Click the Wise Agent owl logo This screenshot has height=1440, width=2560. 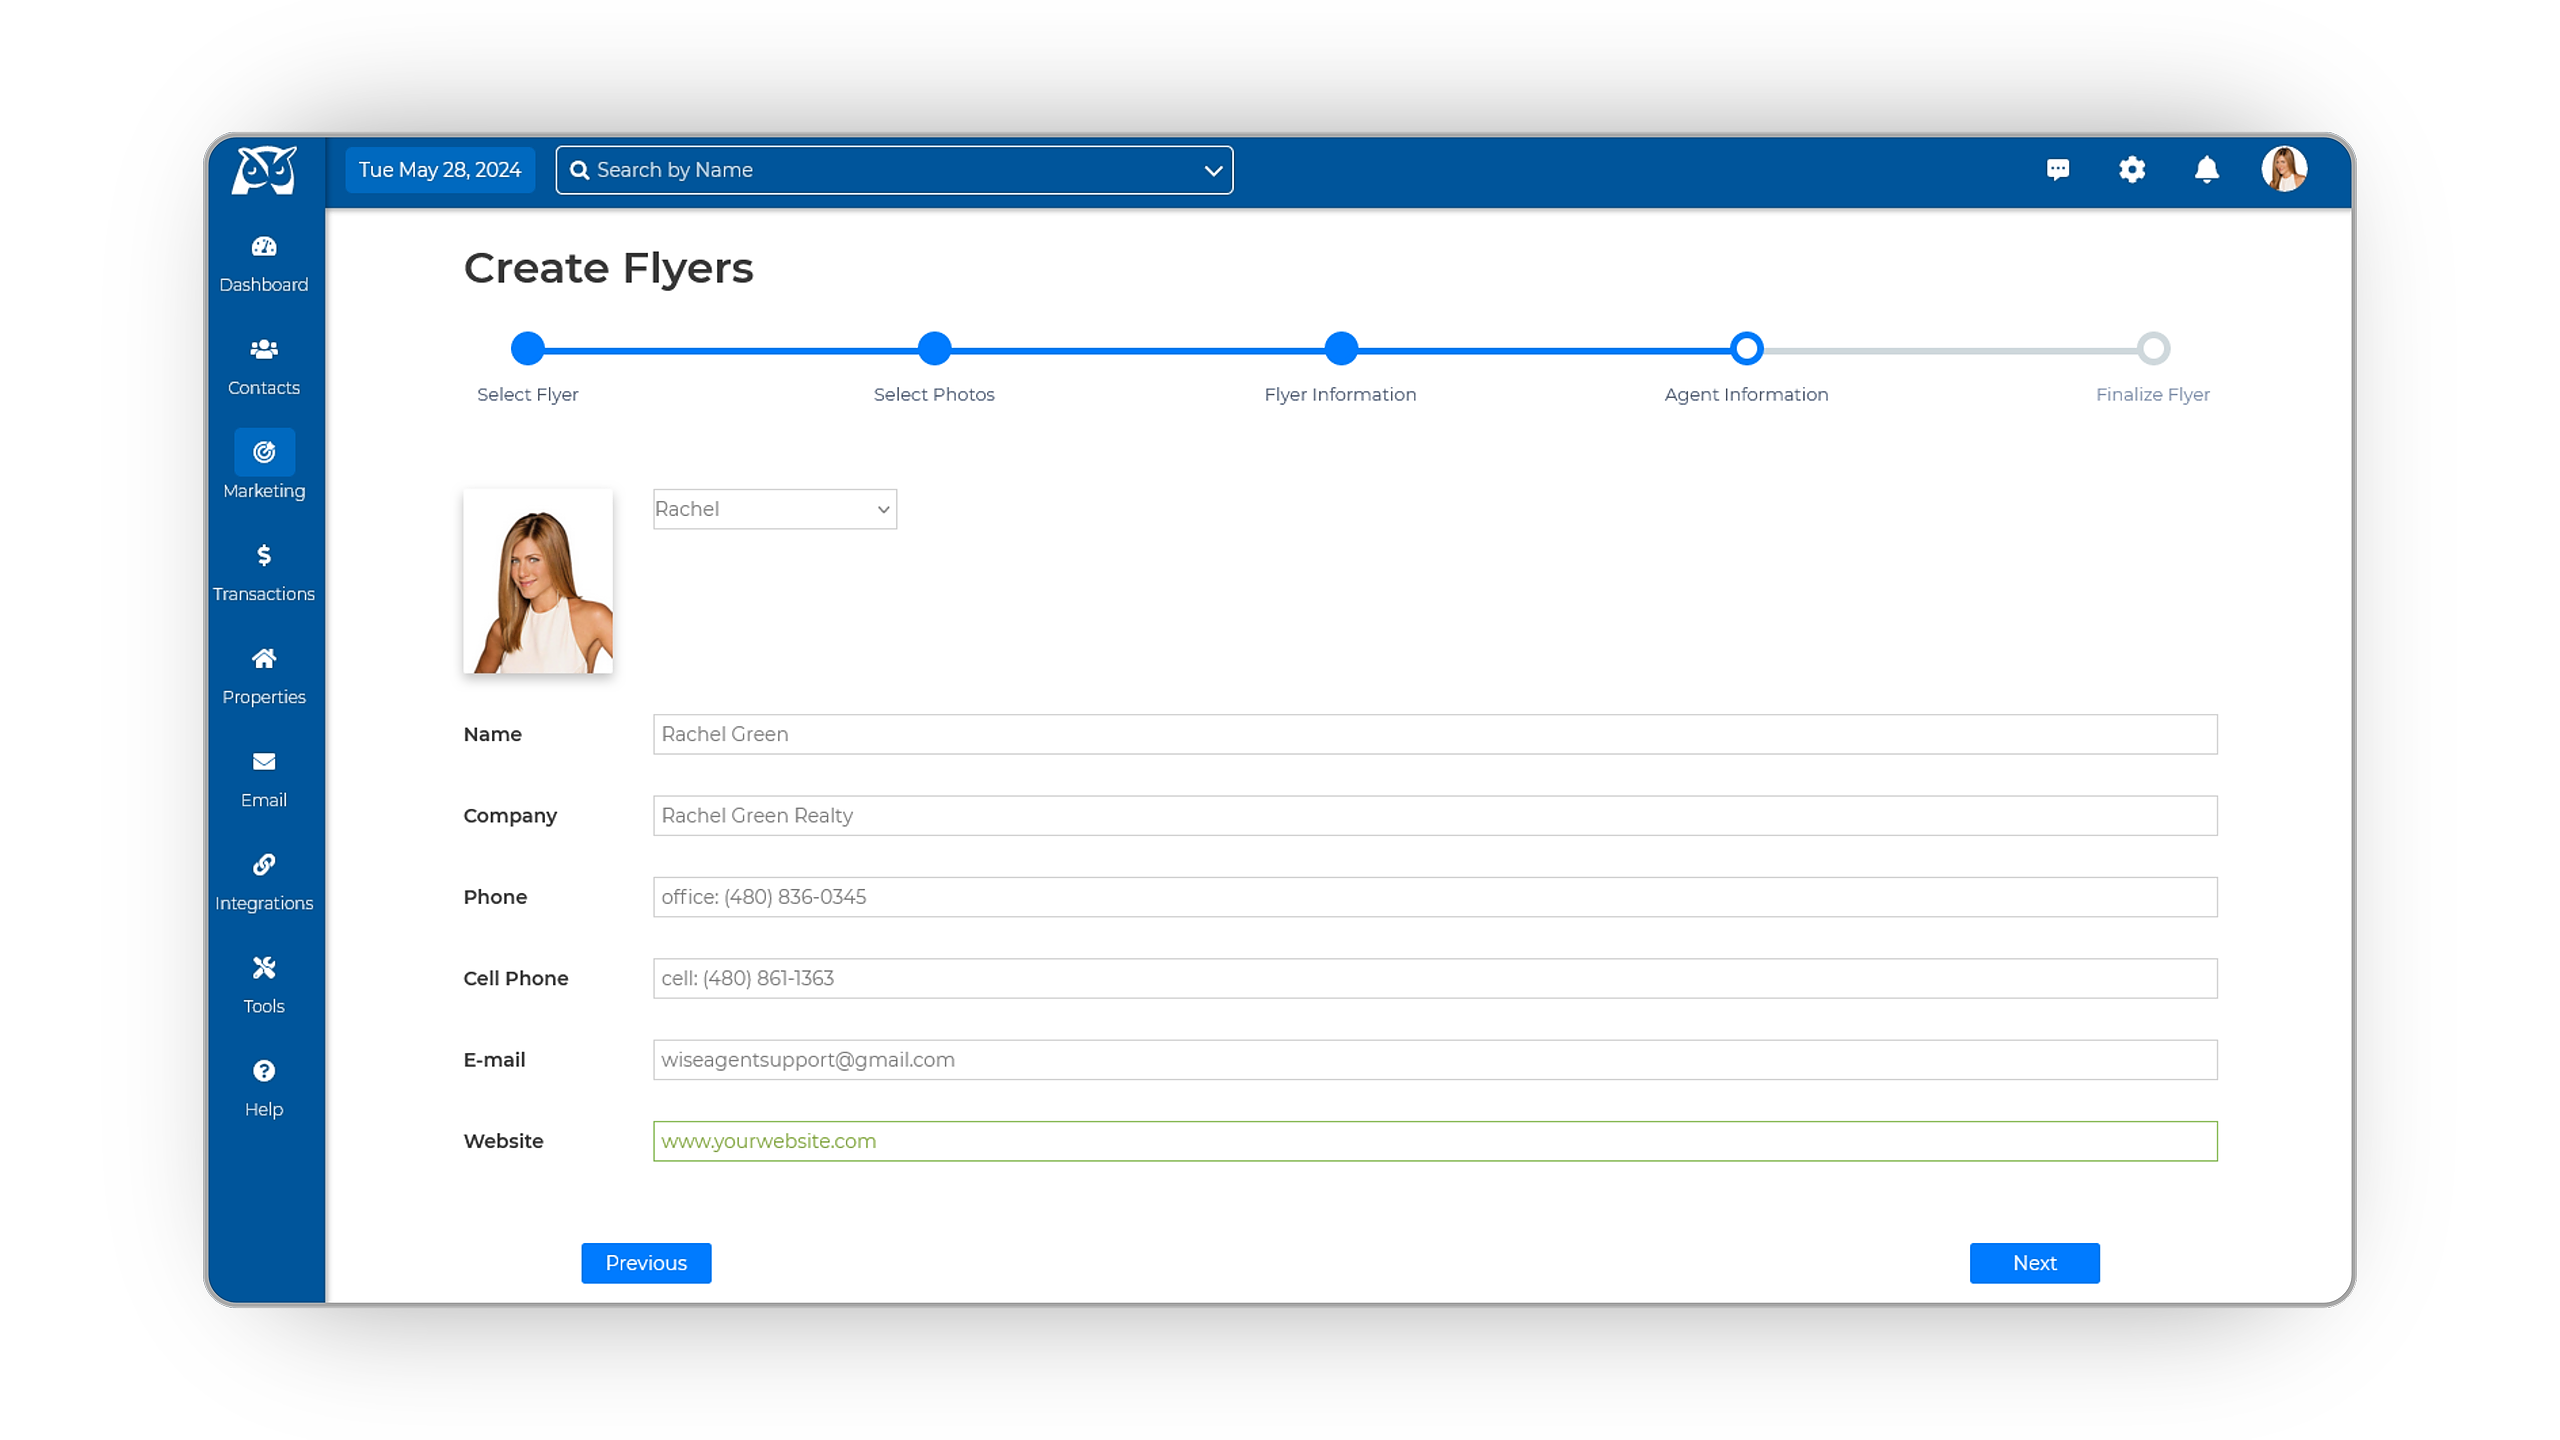pos(264,170)
